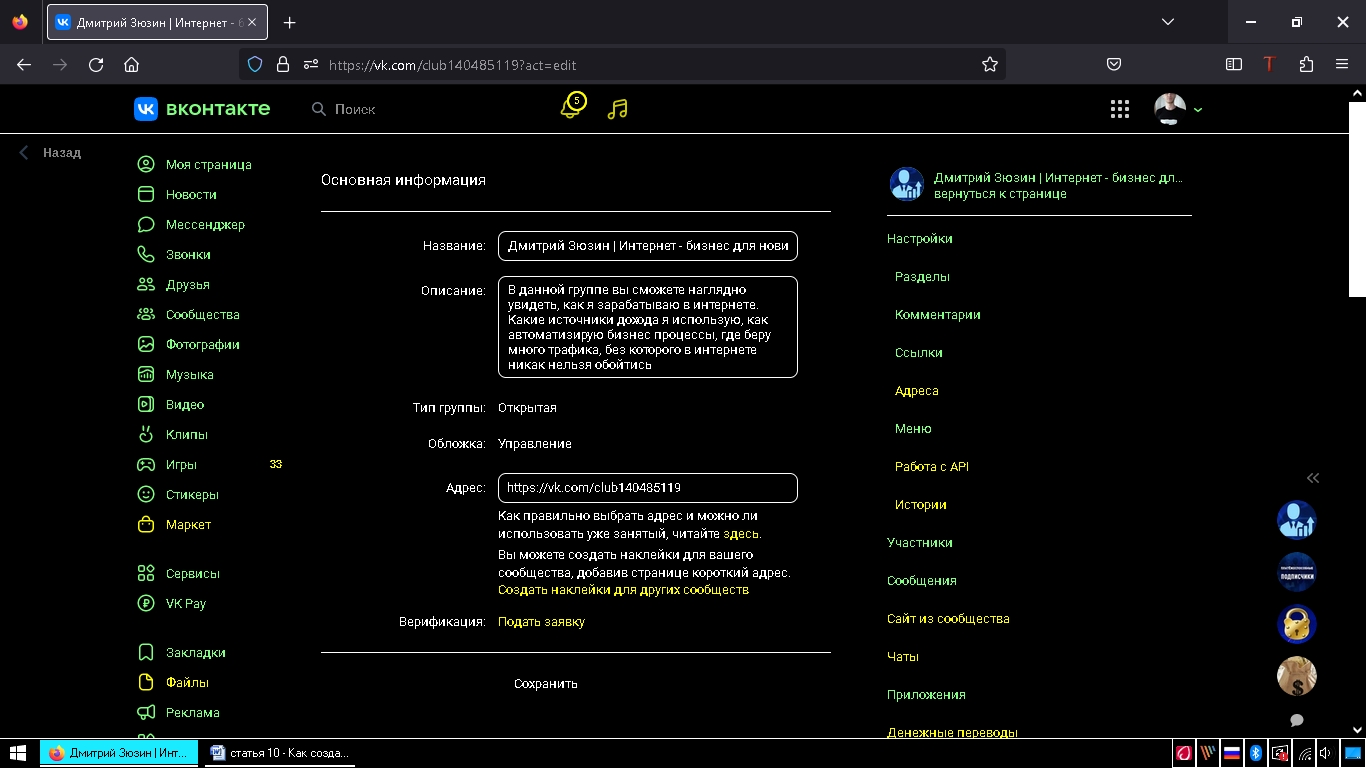Click Создать наклейки для других сообществ link

pos(623,590)
